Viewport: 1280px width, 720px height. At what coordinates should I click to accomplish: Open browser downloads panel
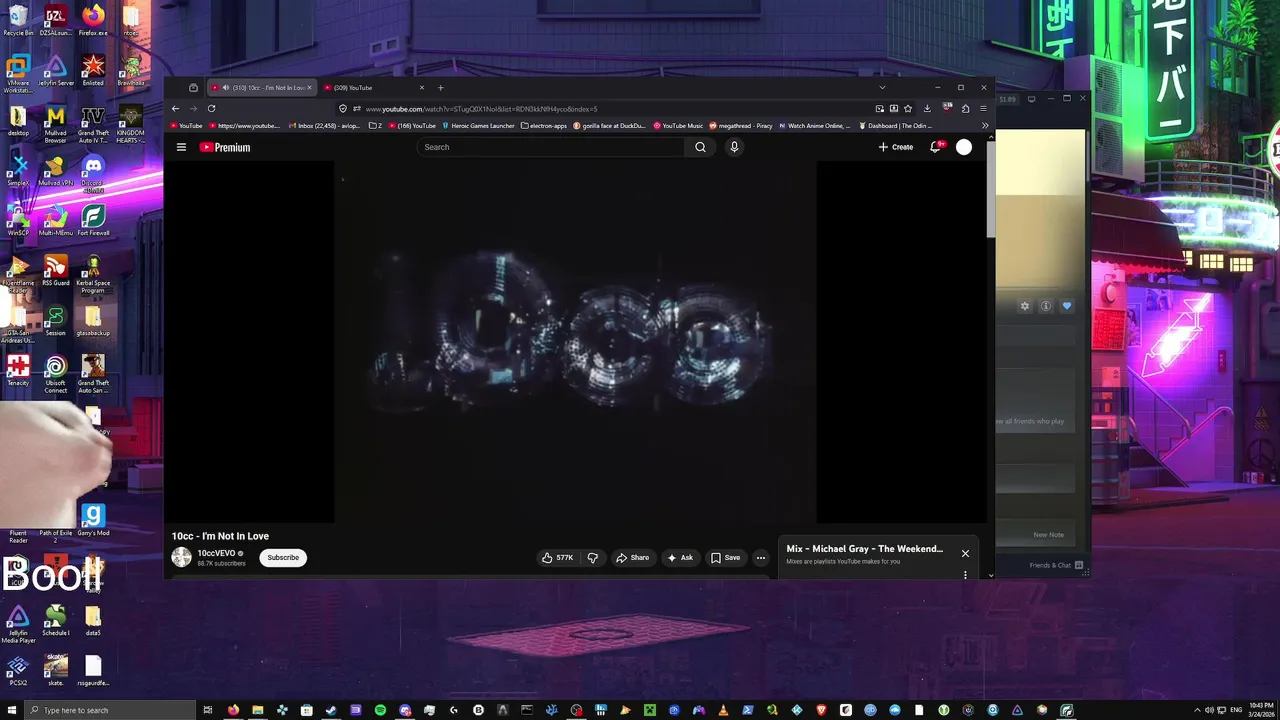(x=927, y=108)
